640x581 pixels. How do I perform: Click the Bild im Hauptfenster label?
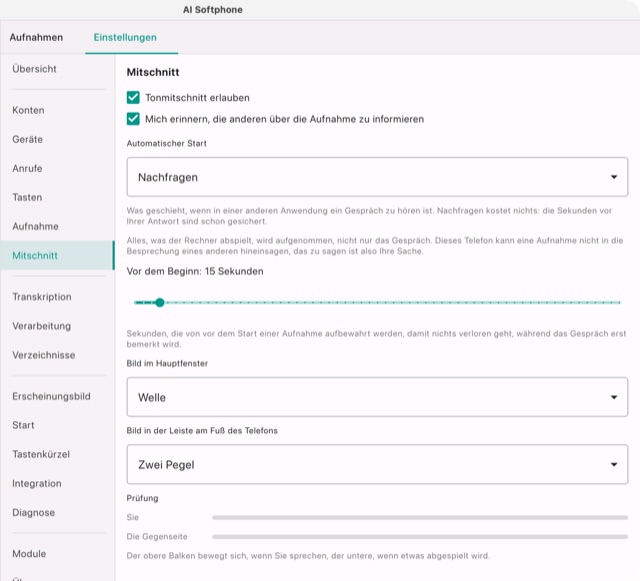pyautogui.click(x=167, y=363)
